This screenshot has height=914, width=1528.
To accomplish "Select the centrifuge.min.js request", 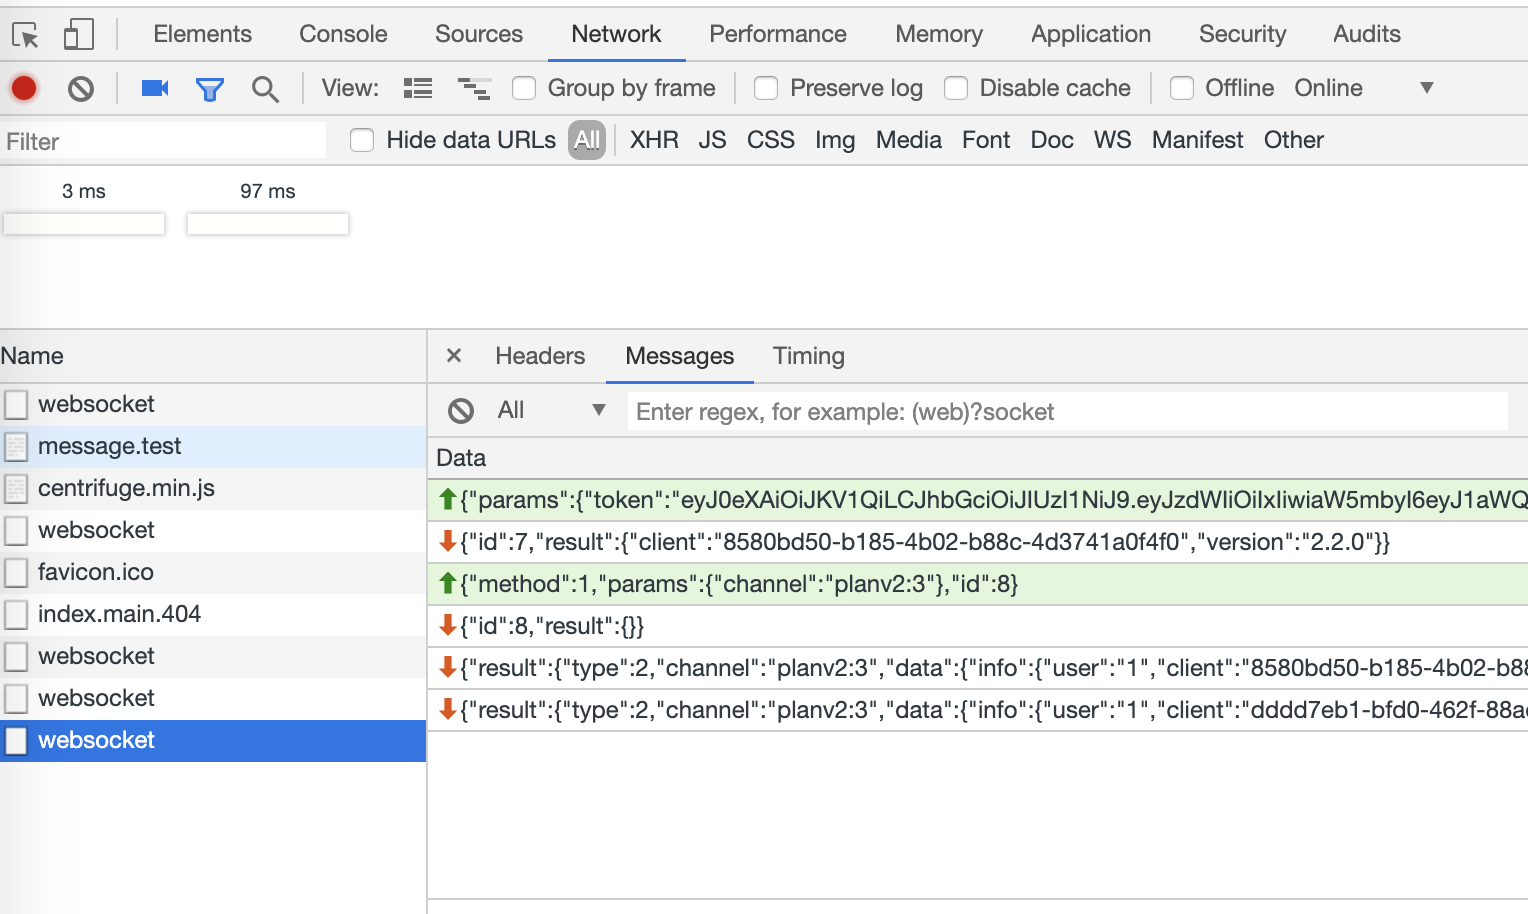I will pos(125,488).
